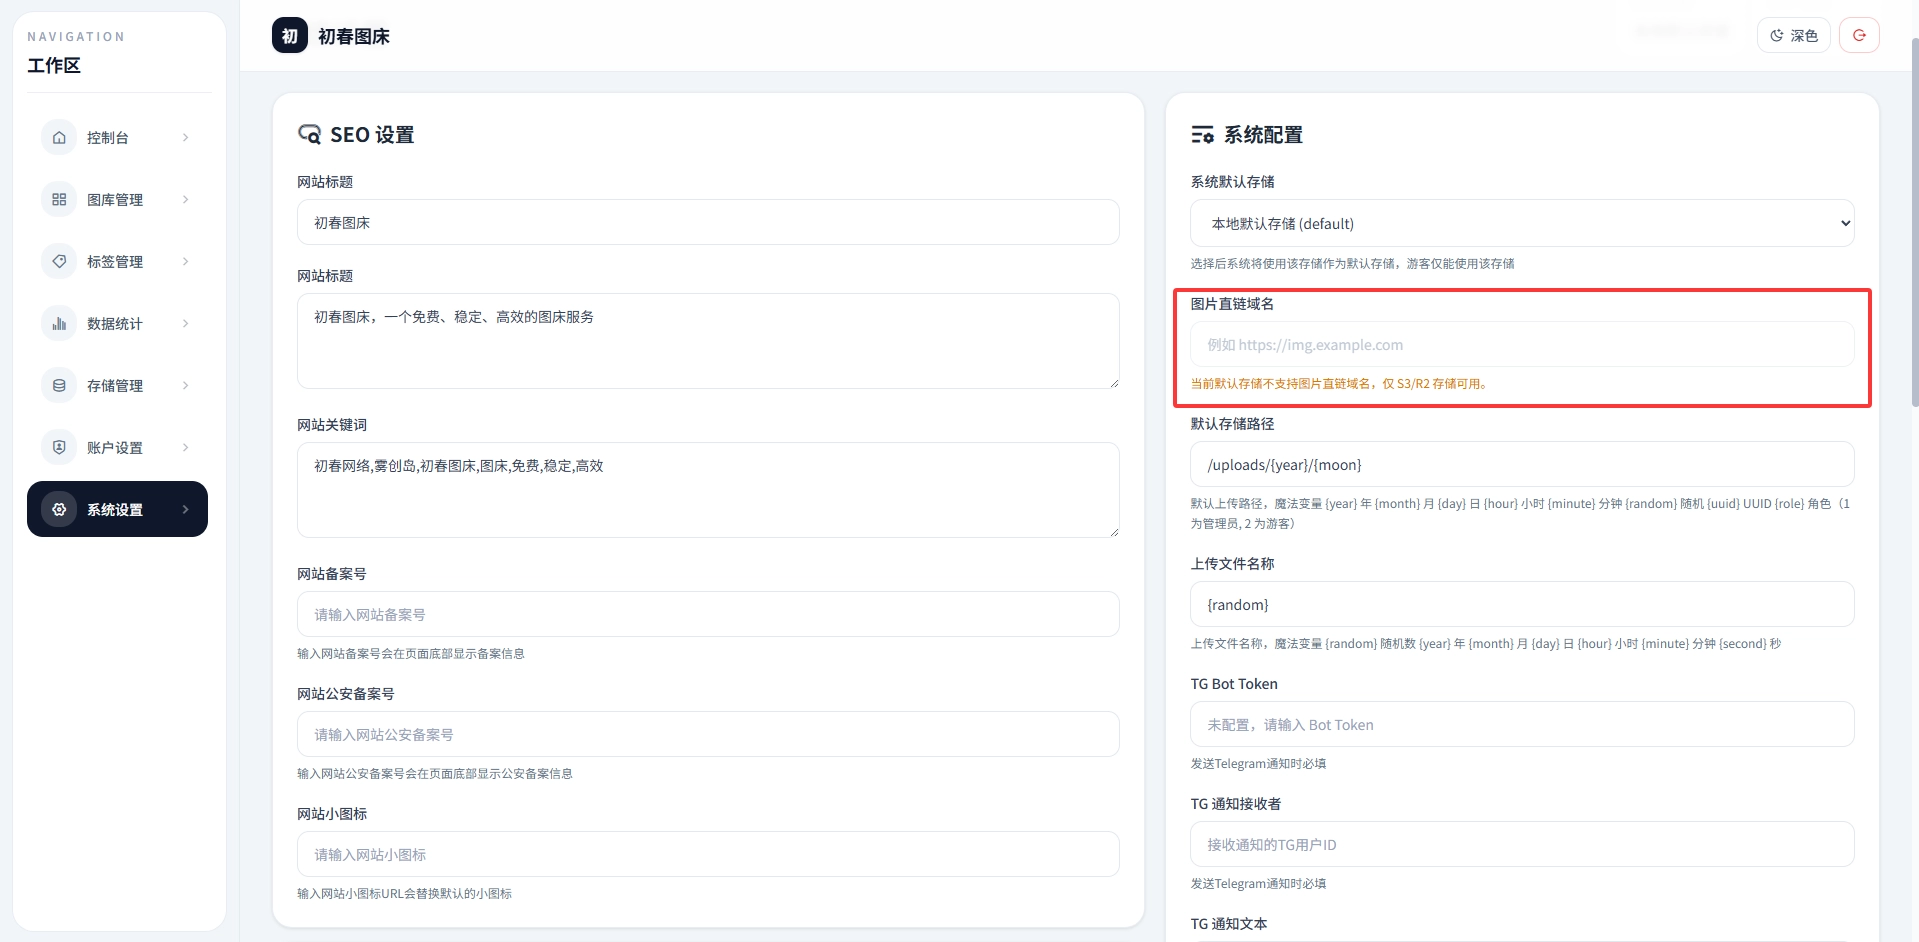
Task: Click the 默认上传路径 magic variable hint
Action: click(1520, 513)
